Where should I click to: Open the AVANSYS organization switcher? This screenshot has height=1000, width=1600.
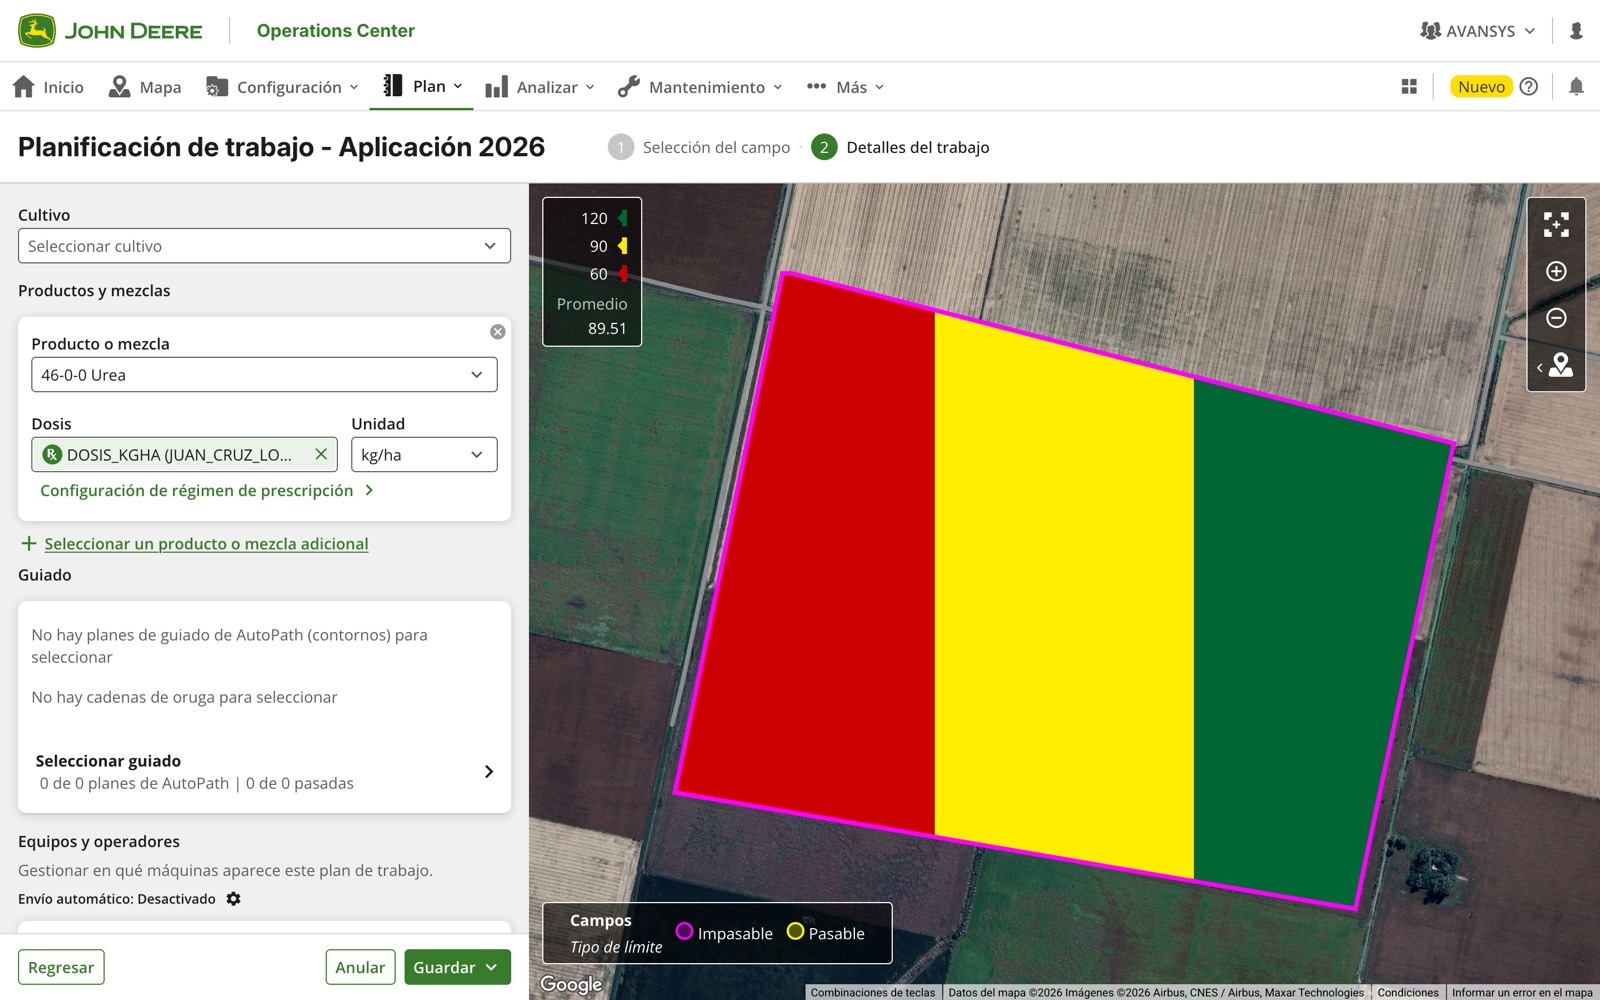(1478, 31)
